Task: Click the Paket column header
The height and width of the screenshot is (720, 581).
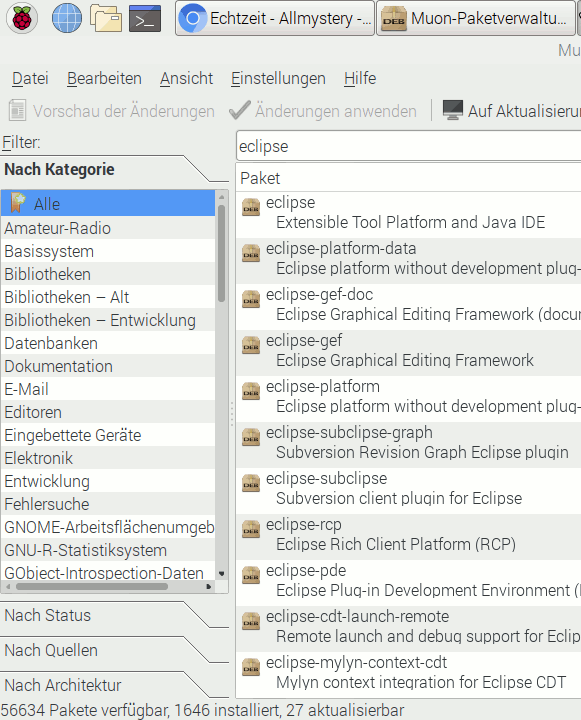Action: (408, 178)
